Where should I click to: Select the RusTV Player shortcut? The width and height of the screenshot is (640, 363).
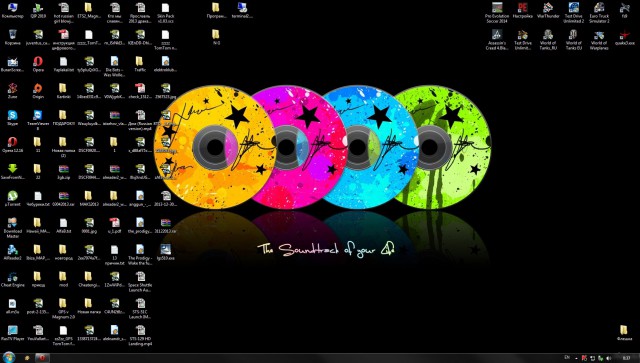pyautogui.click(x=12, y=333)
